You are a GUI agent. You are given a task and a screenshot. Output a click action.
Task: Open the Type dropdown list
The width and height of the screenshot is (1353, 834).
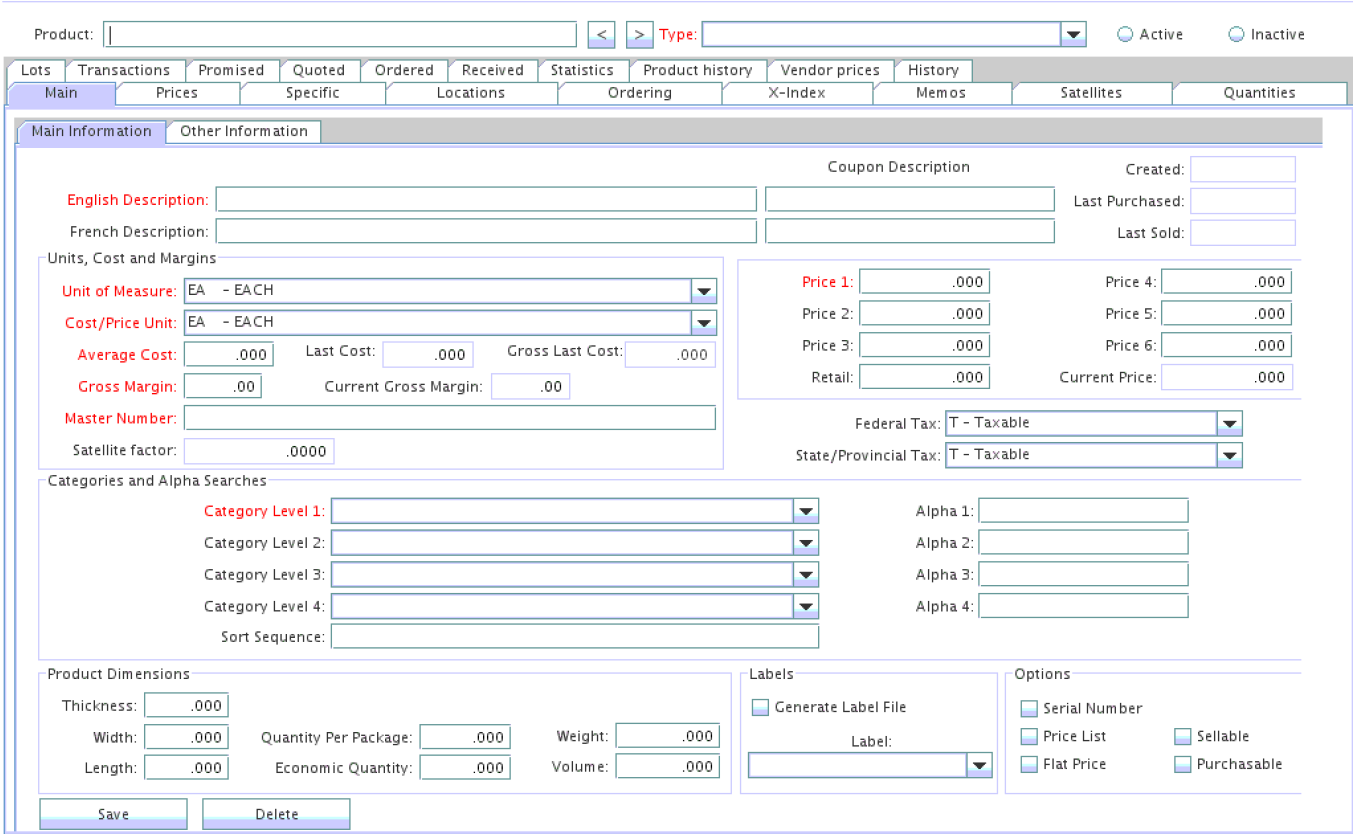pos(1073,35)
